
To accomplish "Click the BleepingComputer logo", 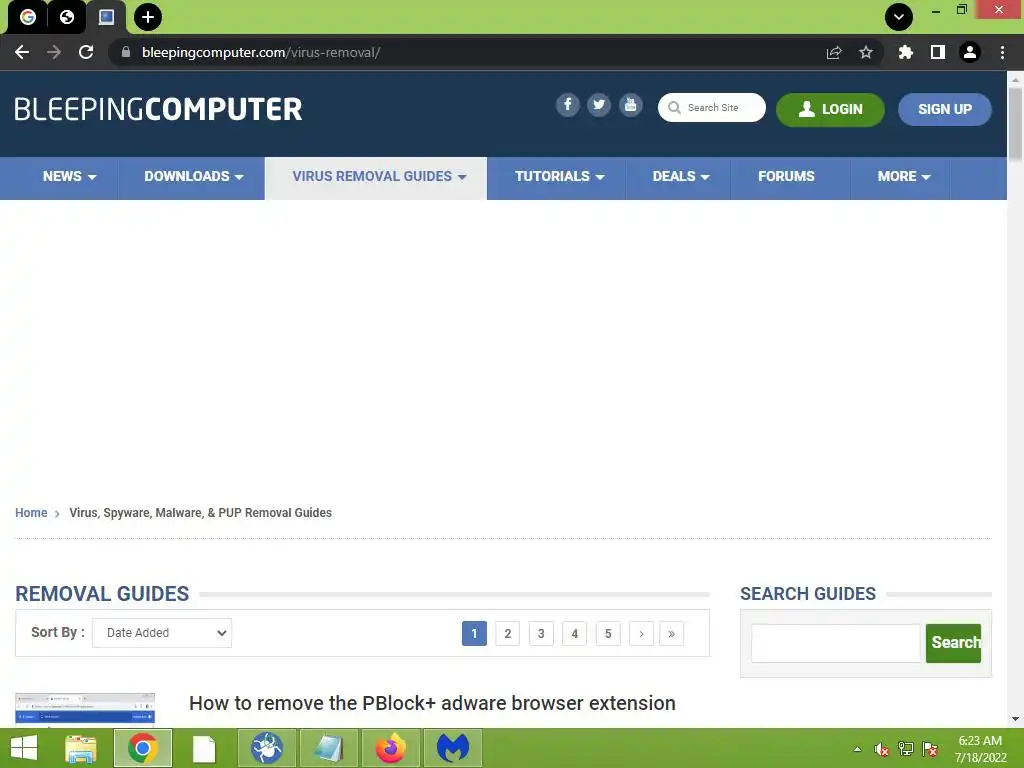I will [158, 109].
